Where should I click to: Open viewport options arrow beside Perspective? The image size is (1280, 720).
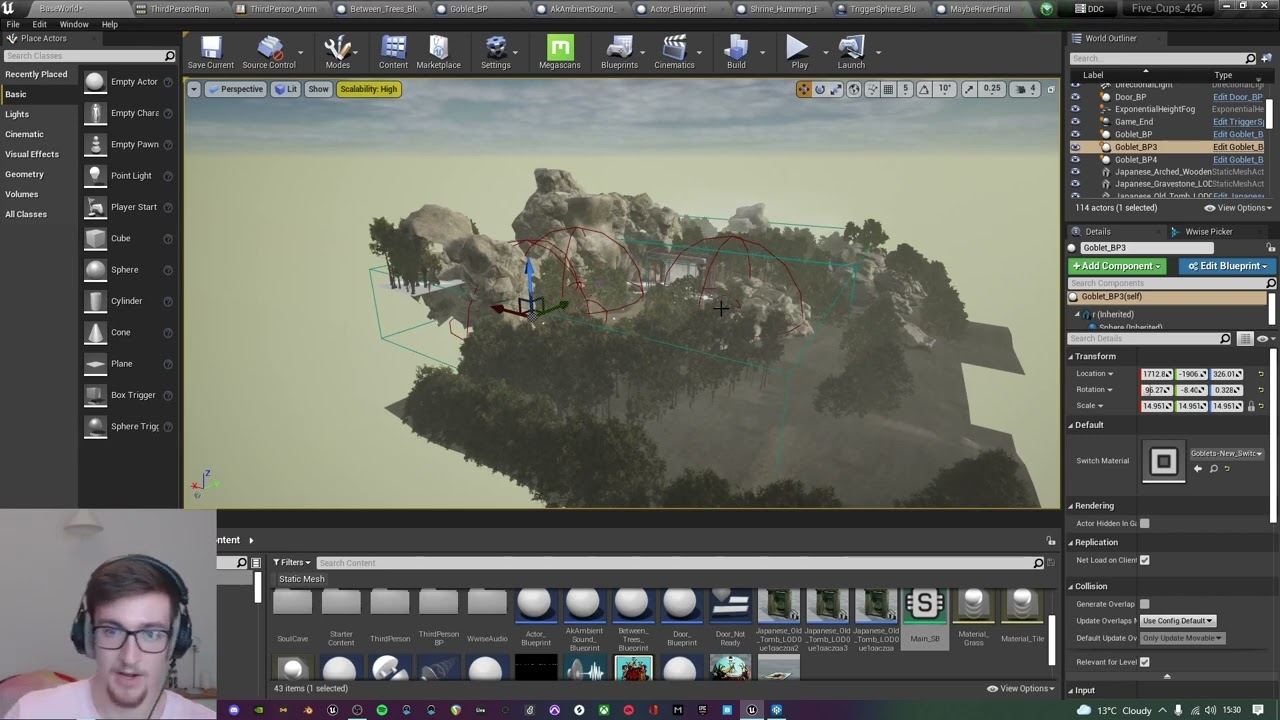194,89
